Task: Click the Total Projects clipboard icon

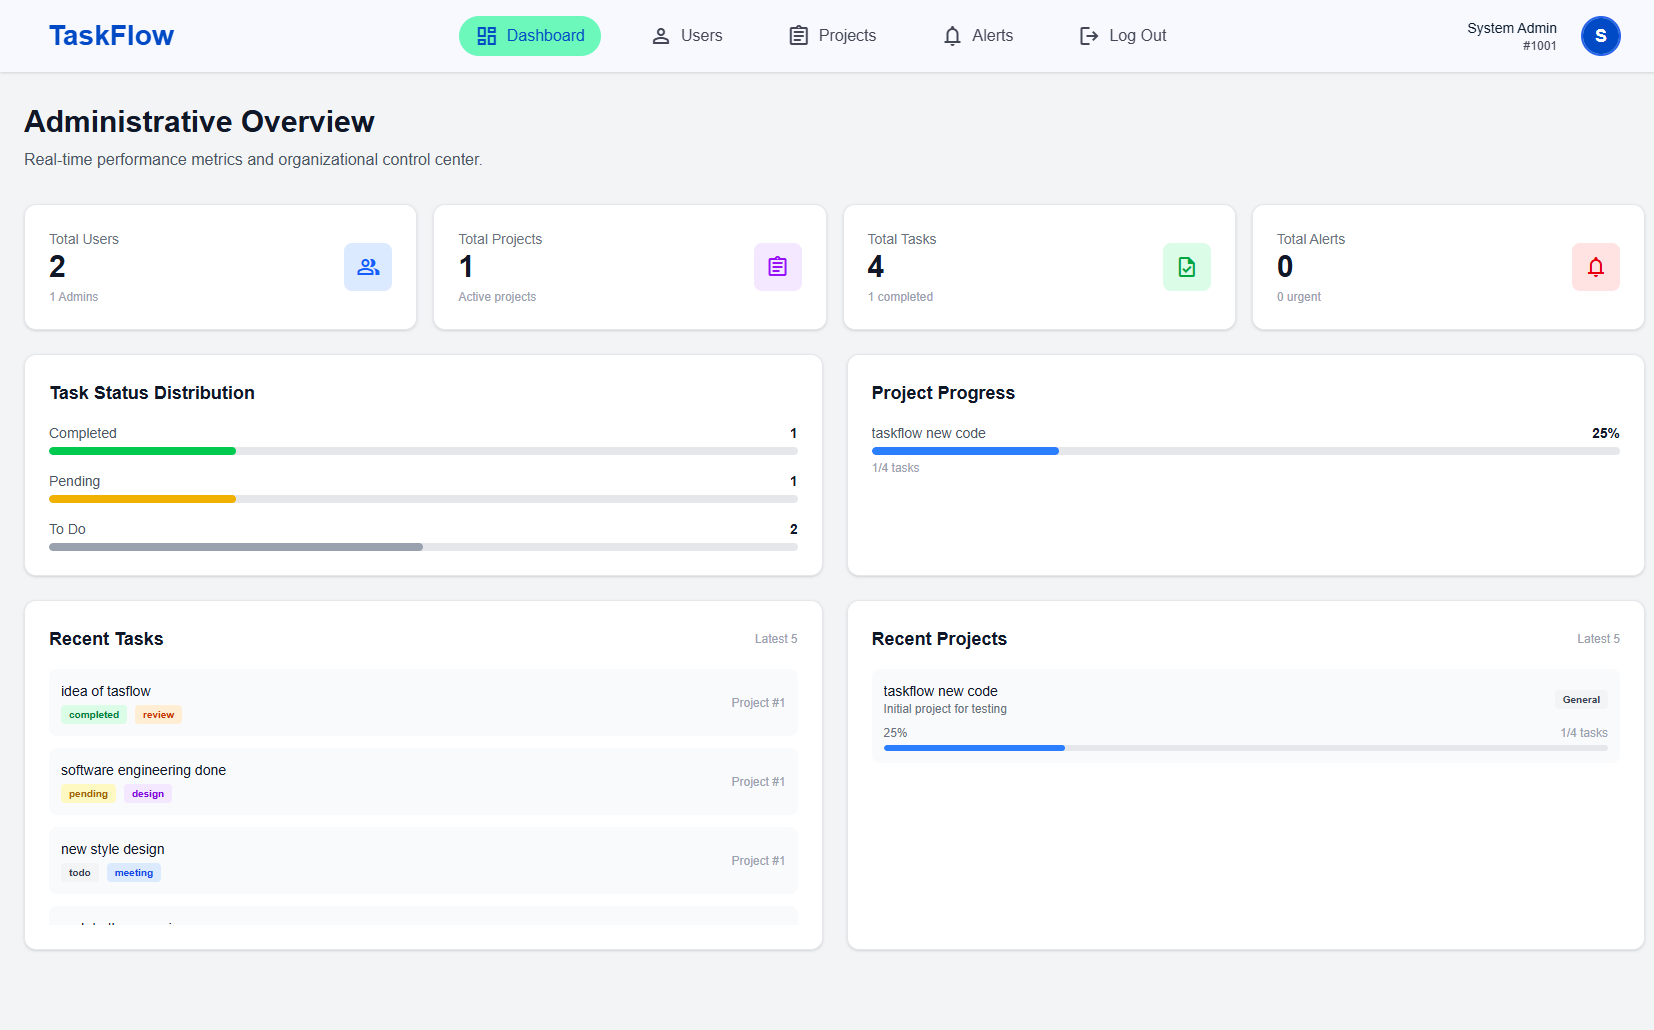Action: (x=778, y=267)
